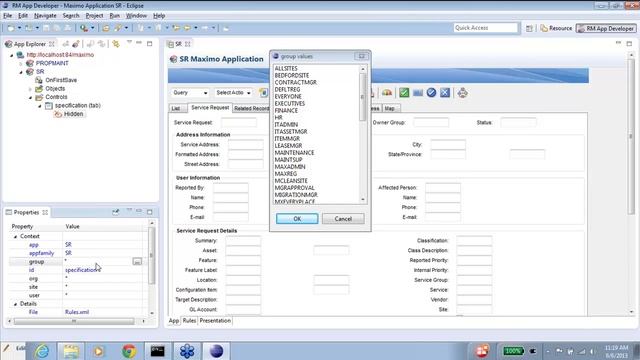Viewport: 640px width, 360px height.
Task: Expand the PROPMAINT tree node
Action: pos(21,64)
